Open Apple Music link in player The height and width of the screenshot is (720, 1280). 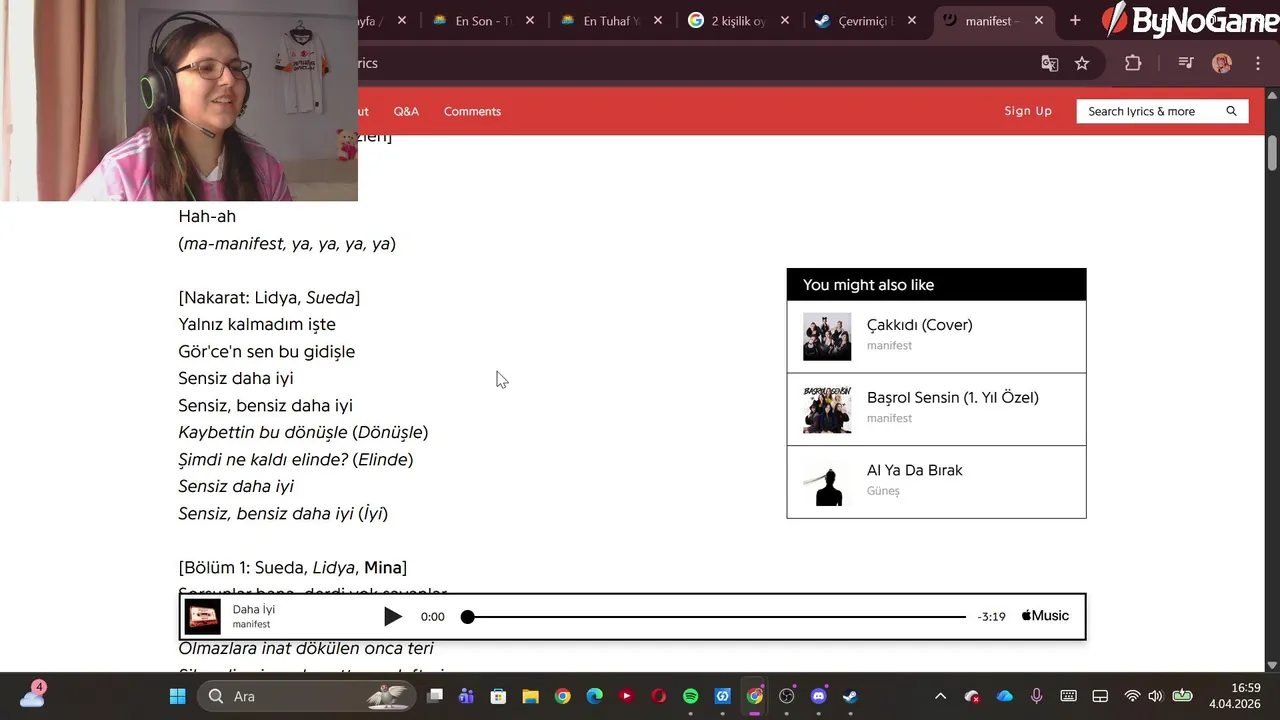(1045, 616)
